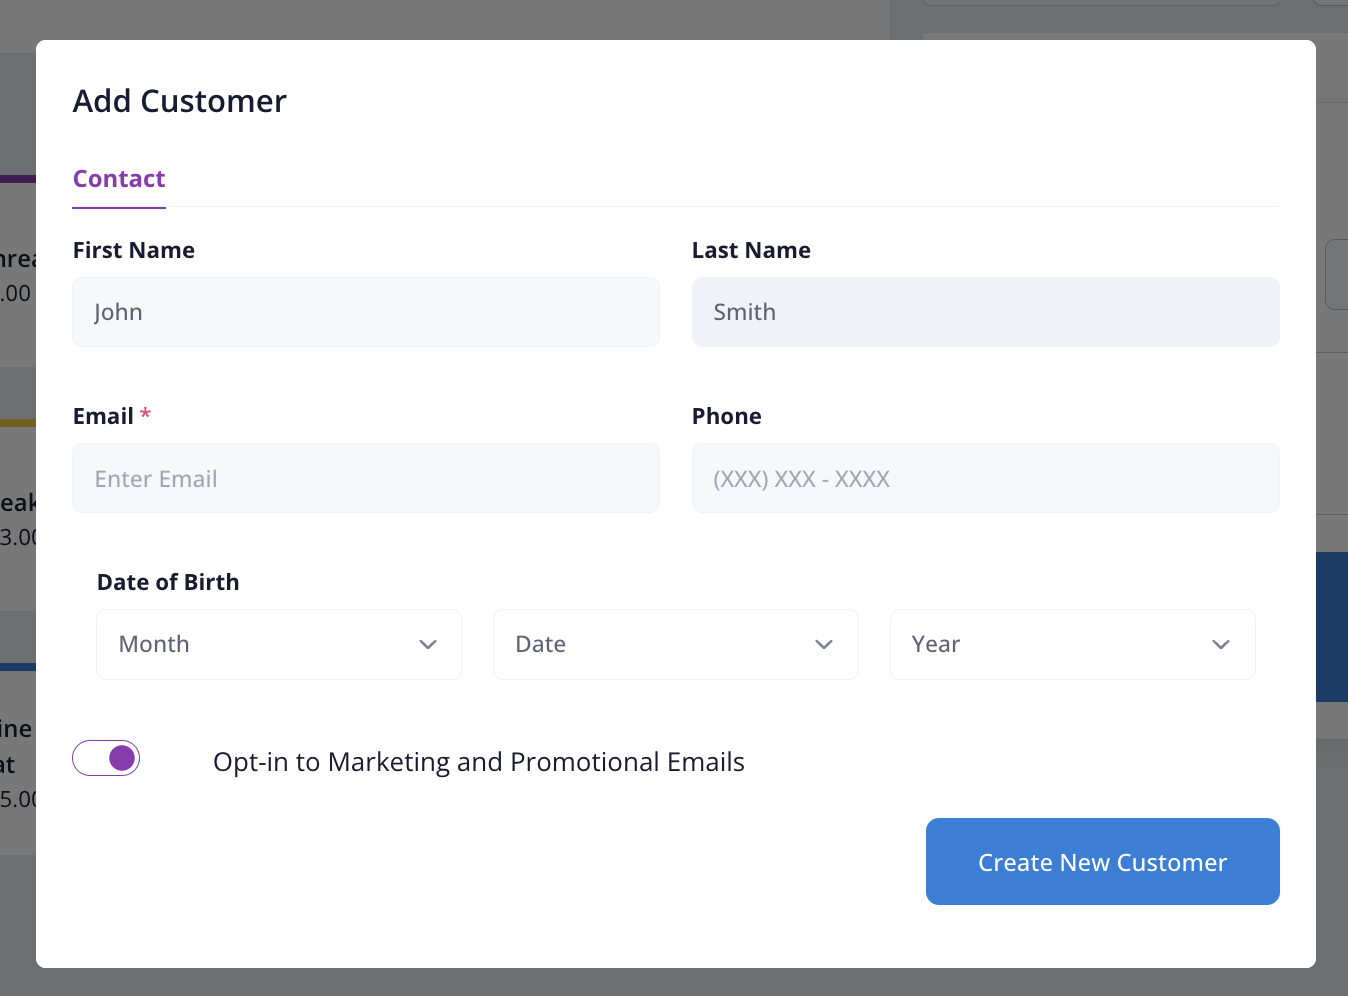Disable the marketing emails opt-in toggle
This screenshot has width=1348, height=996.
(x=106, y=759)
